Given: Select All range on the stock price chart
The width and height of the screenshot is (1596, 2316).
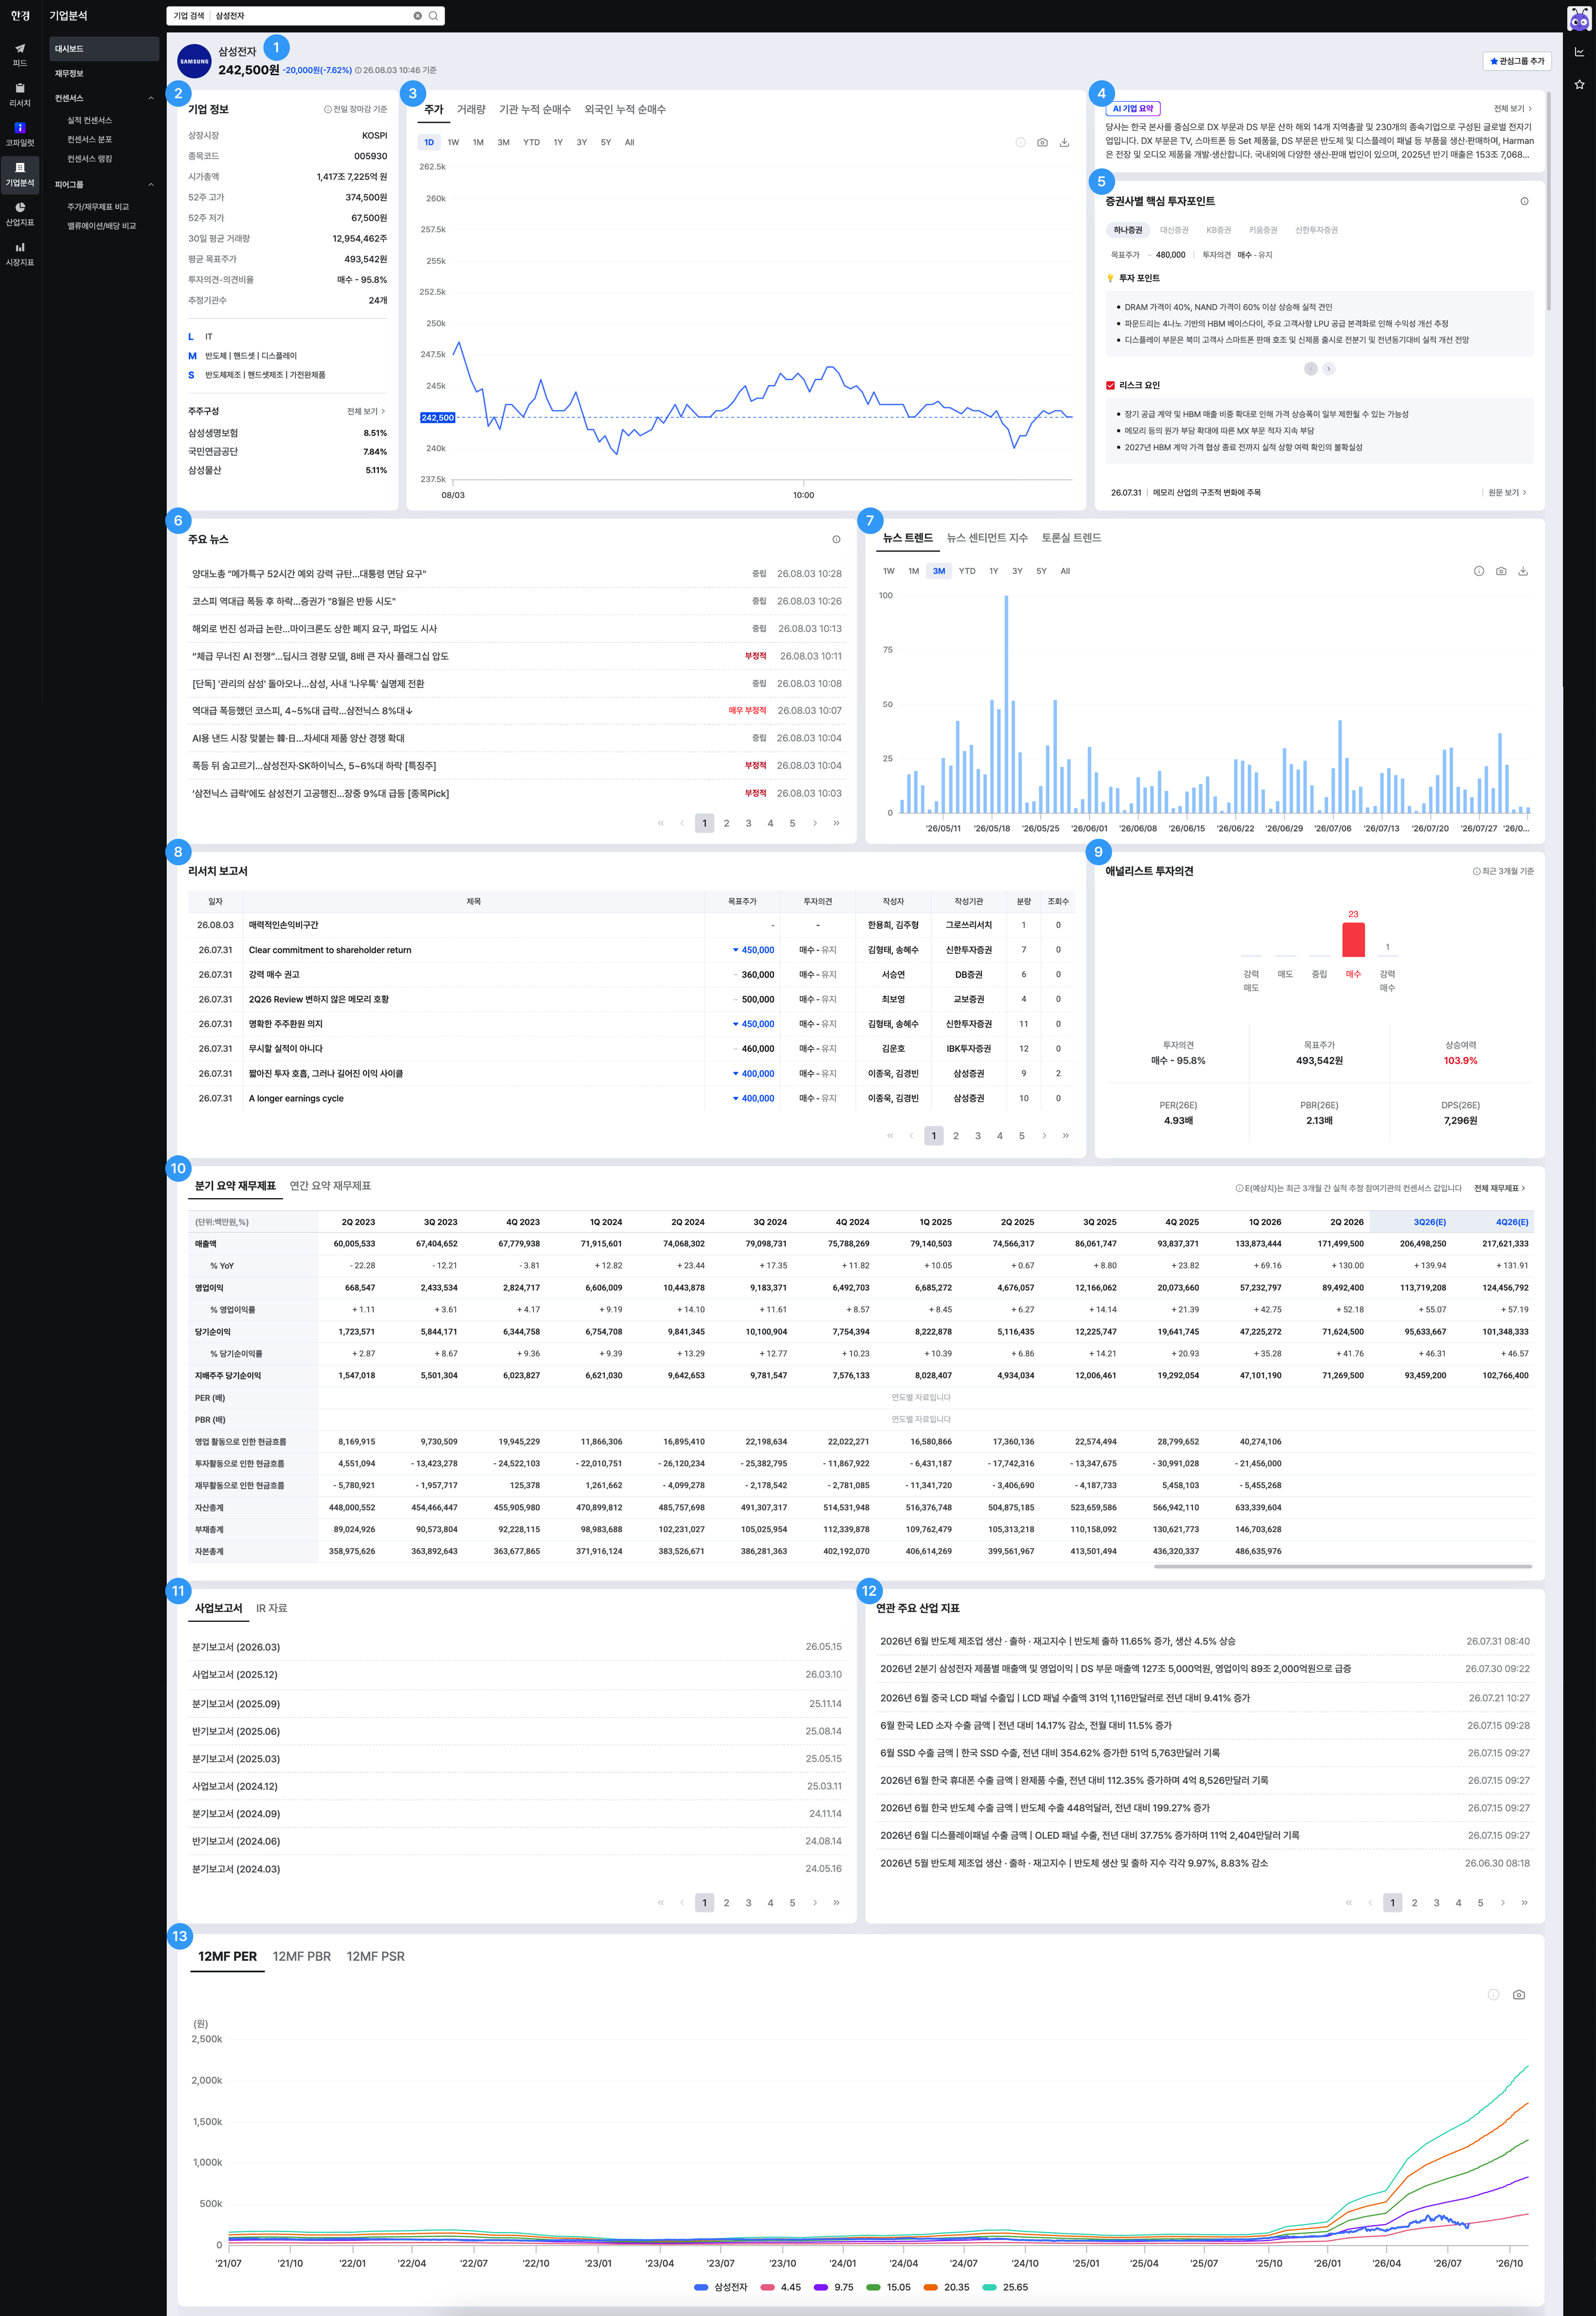Looking at the screenshot, I should 629,142.
